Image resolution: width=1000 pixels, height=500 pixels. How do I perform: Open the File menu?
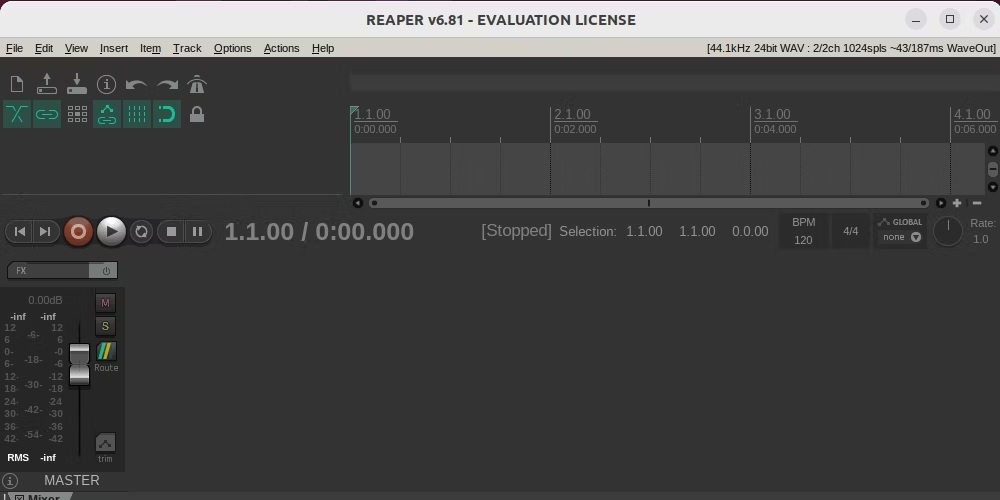14,48
